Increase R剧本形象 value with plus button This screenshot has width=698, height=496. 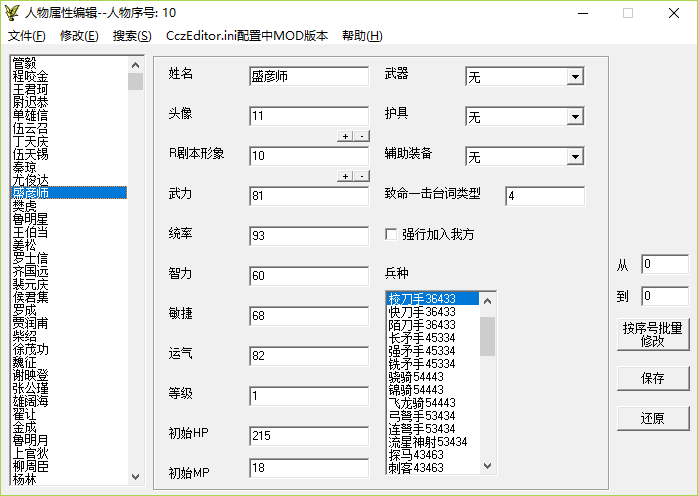point(345,176)
